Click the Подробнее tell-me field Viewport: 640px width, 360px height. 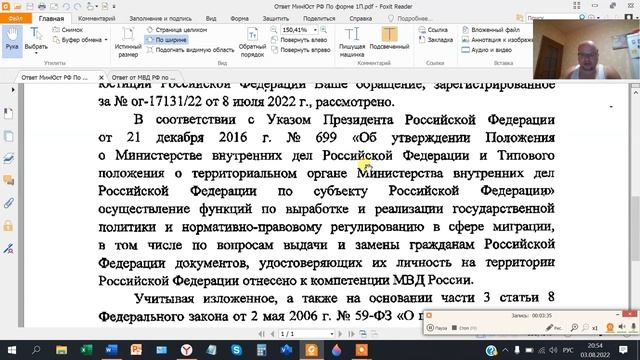click(x=410, y=18)
